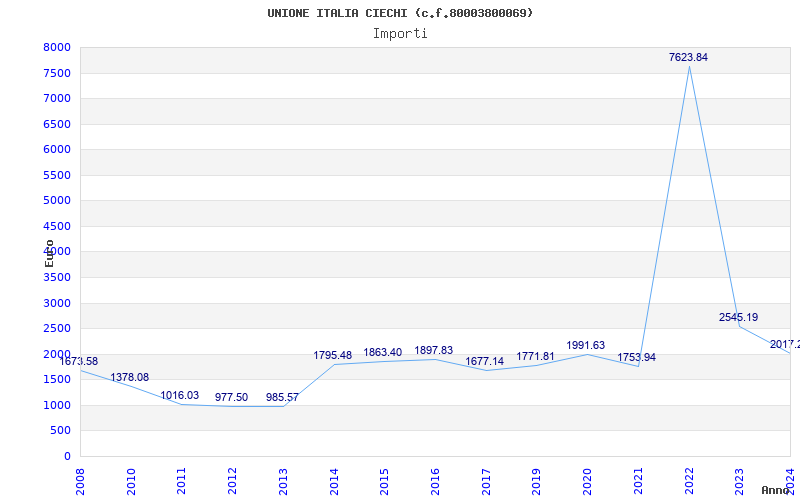
Task: Click the y-axis value 3500
Action: [x=57, y=278]
